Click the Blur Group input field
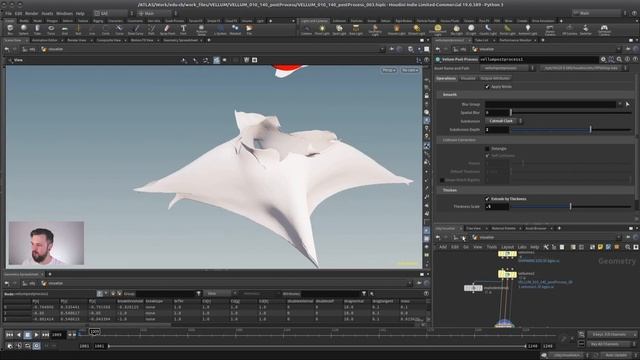Image resolution: width=640 pixels, height=360 pixels. 550,104
